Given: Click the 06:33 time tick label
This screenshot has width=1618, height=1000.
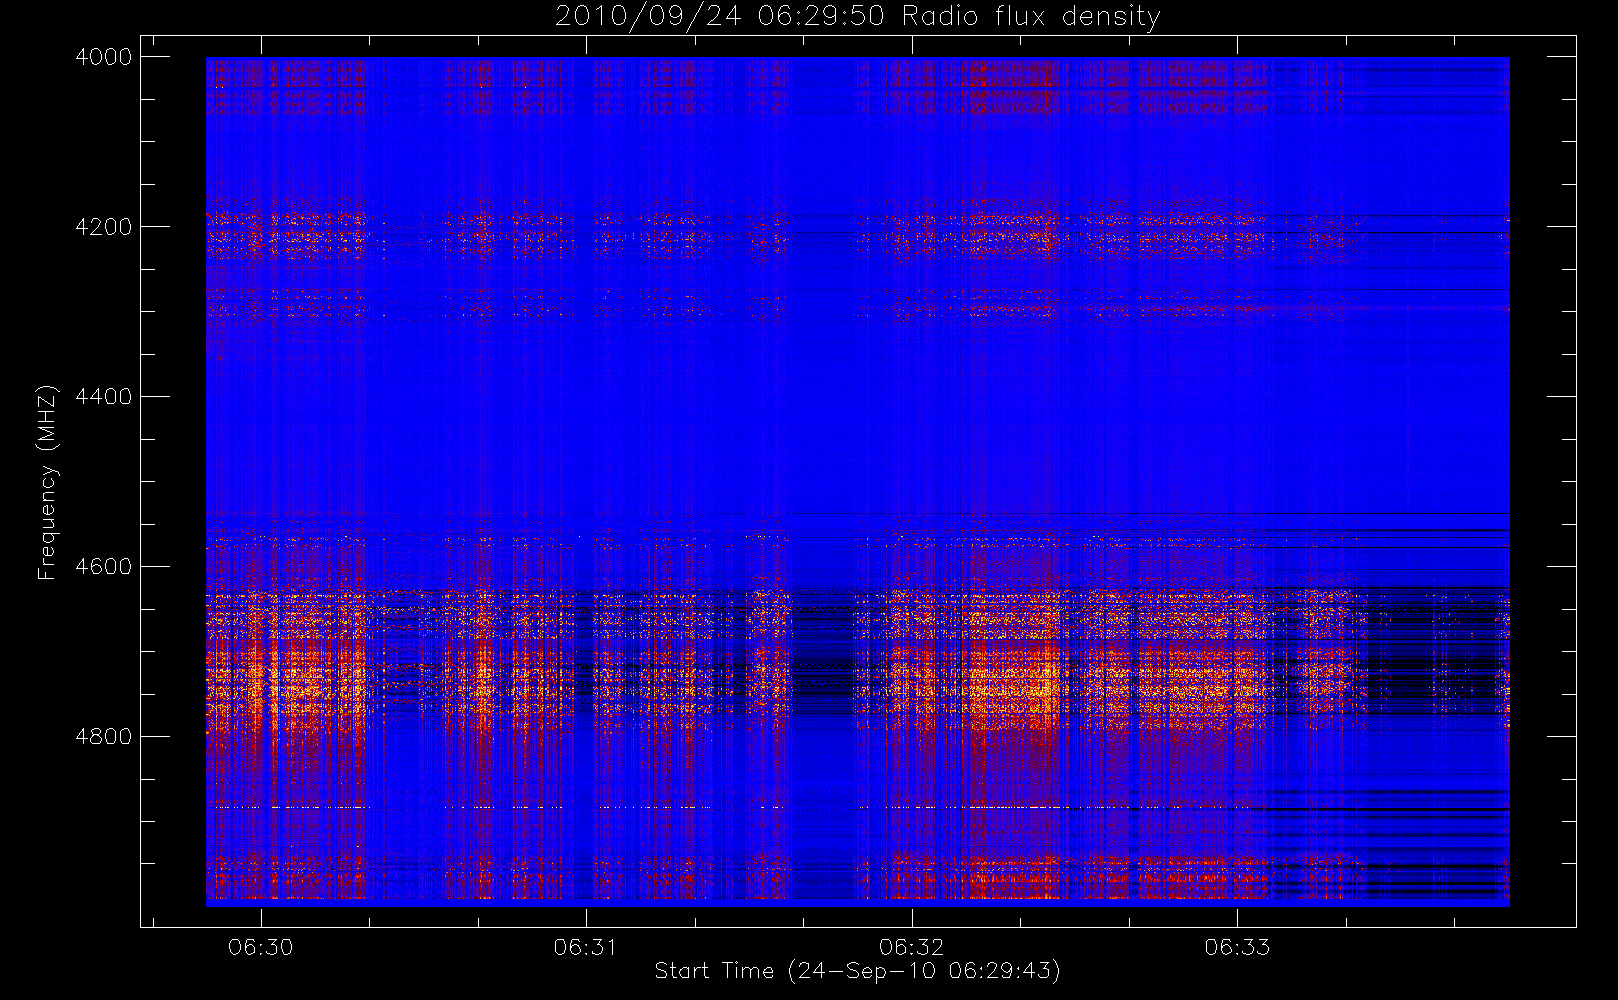Looking at the screenshot, I should pos(1237,947).
